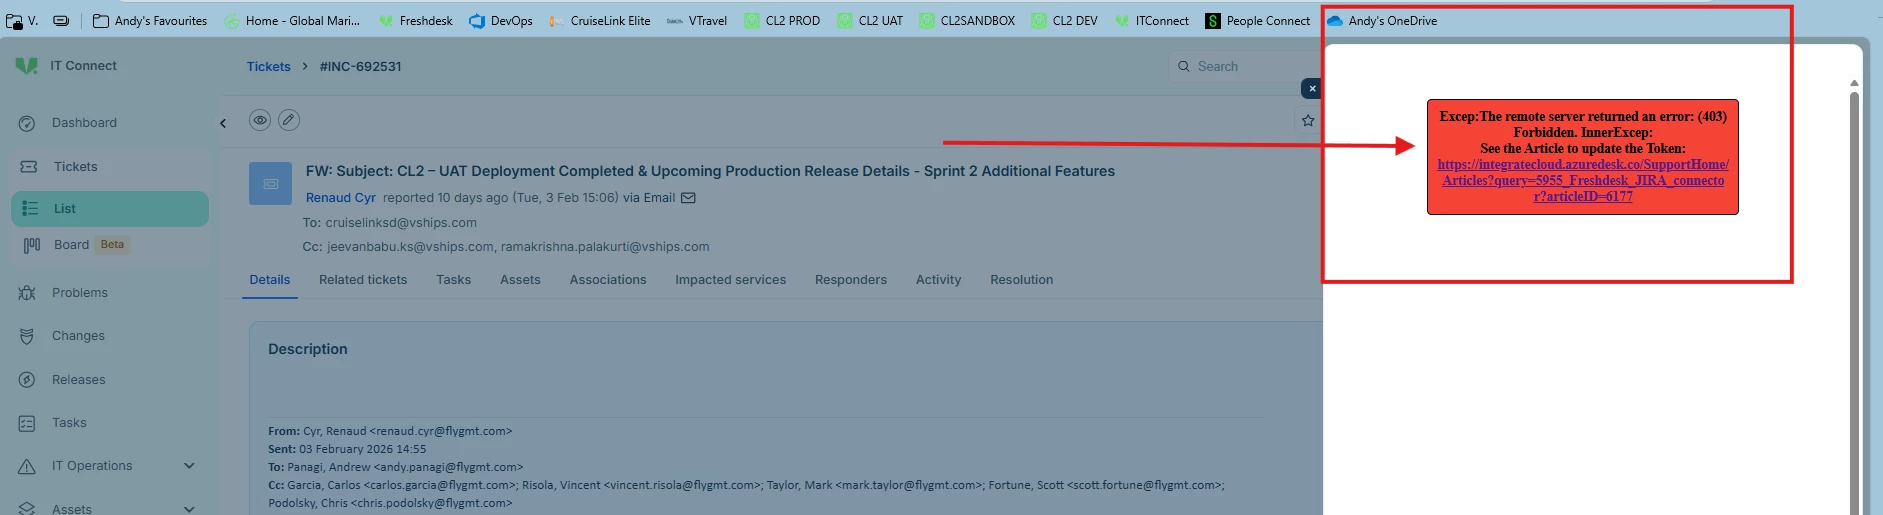Click the watch ticket eye icon
The width and height of the screenshot is (1883, 515).
pyautogui.click(x=260, y=120)
